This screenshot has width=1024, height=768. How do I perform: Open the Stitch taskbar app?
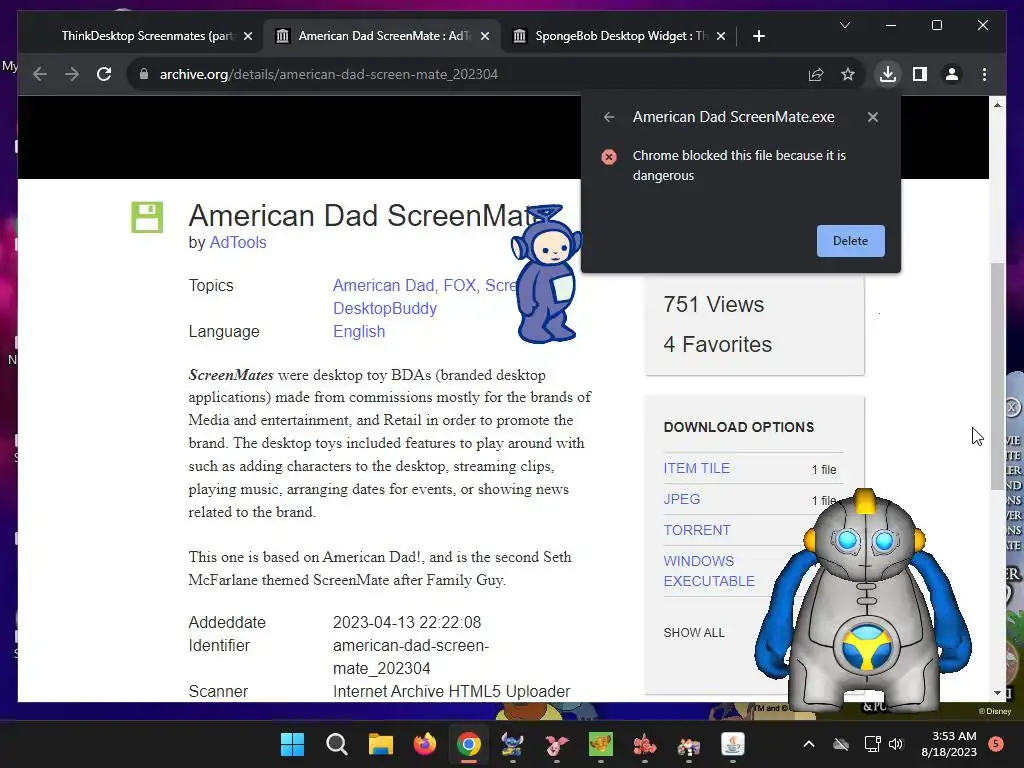coord(513,744)
